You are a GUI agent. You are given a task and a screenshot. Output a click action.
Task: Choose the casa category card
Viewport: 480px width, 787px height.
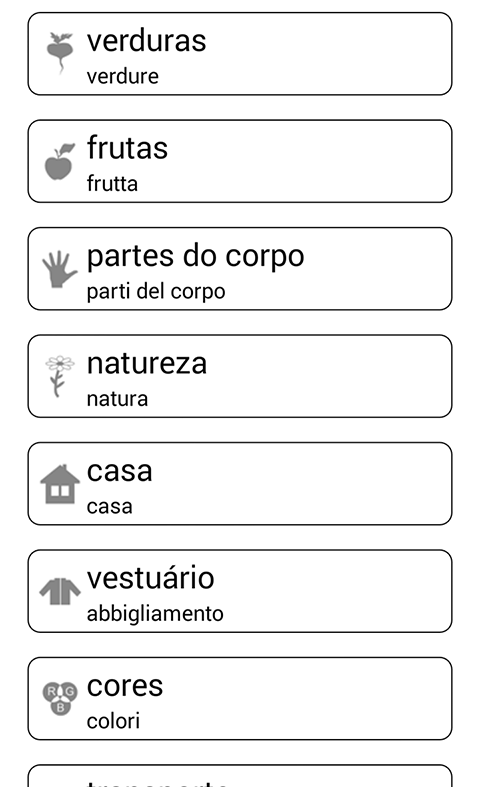[240, 483]
